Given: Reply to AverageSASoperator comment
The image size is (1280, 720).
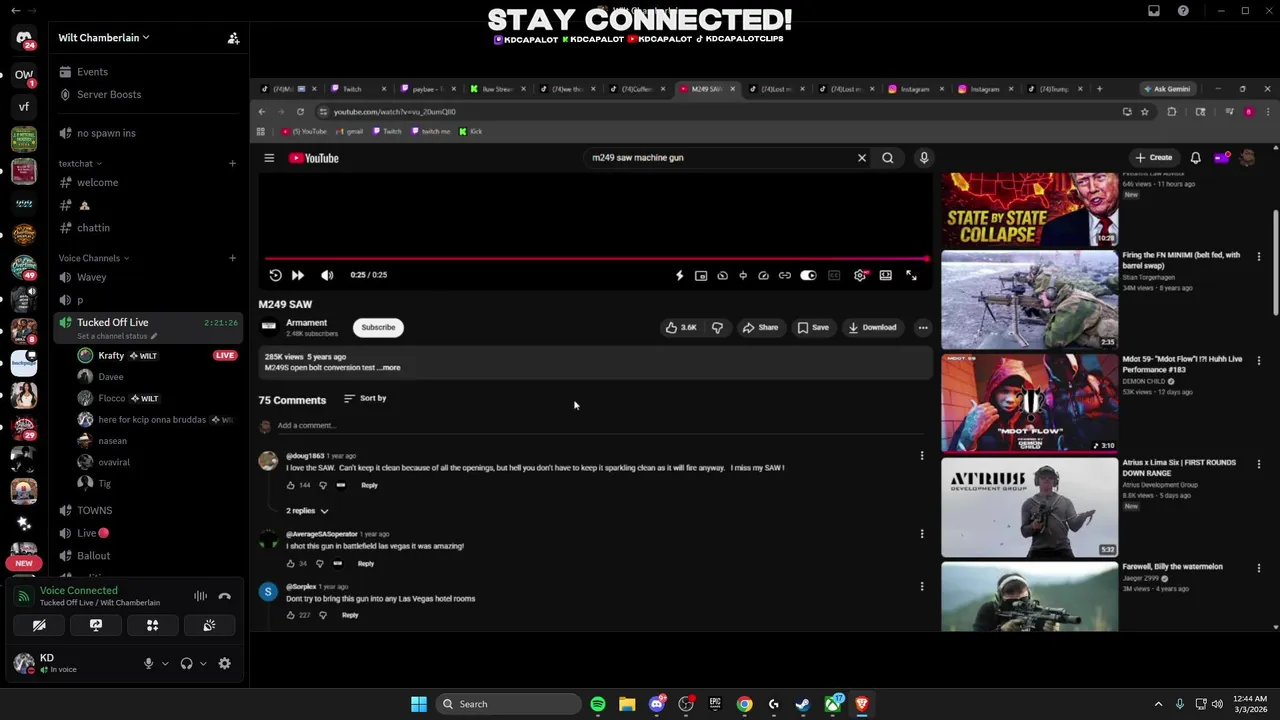Looking at the screenshot, I should click(x=366, y=563).
